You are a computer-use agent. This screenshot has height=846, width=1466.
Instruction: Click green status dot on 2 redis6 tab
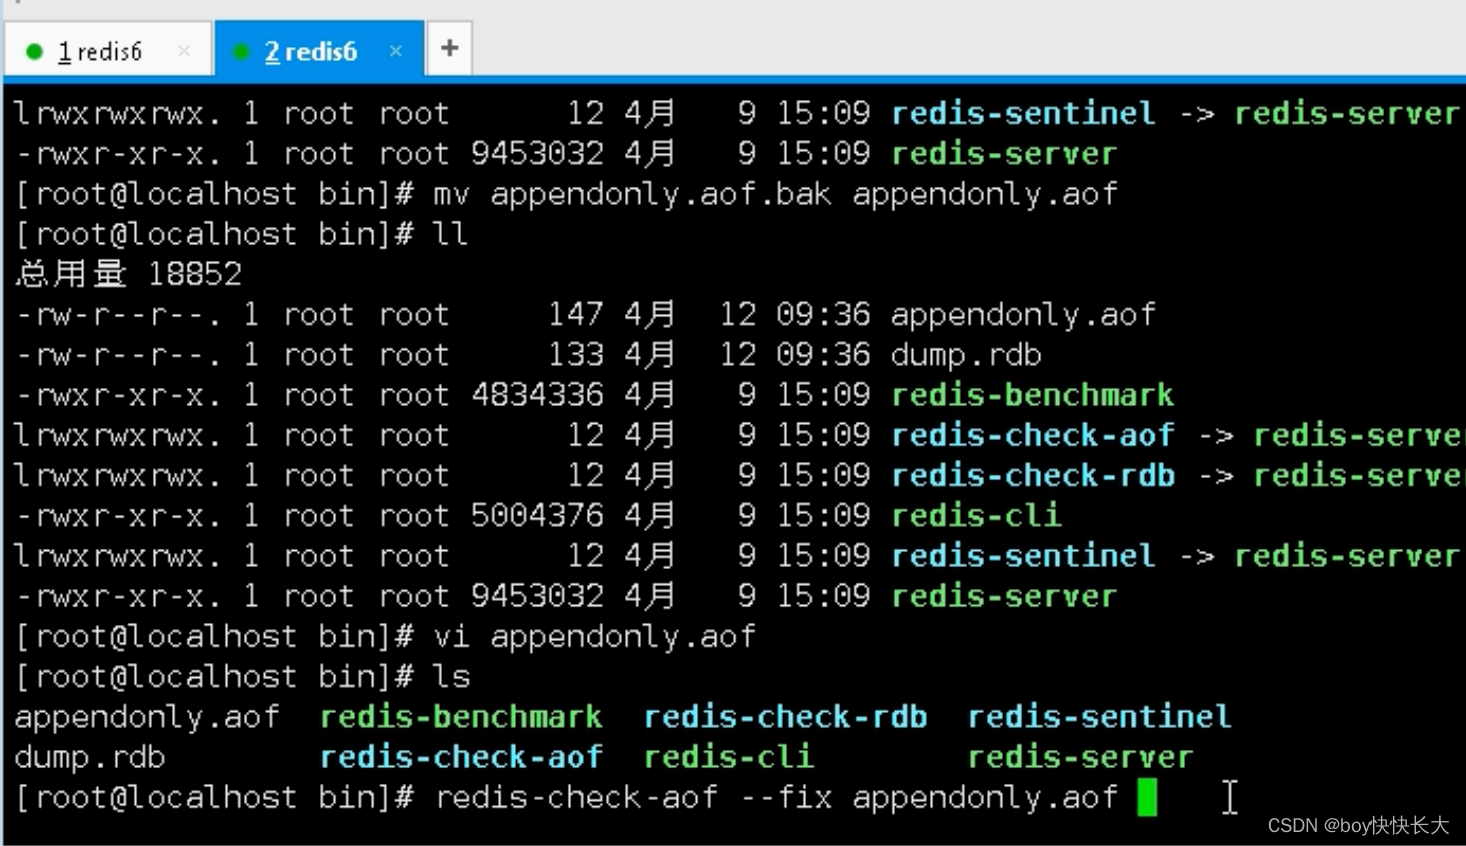click(x=241, y=51)
